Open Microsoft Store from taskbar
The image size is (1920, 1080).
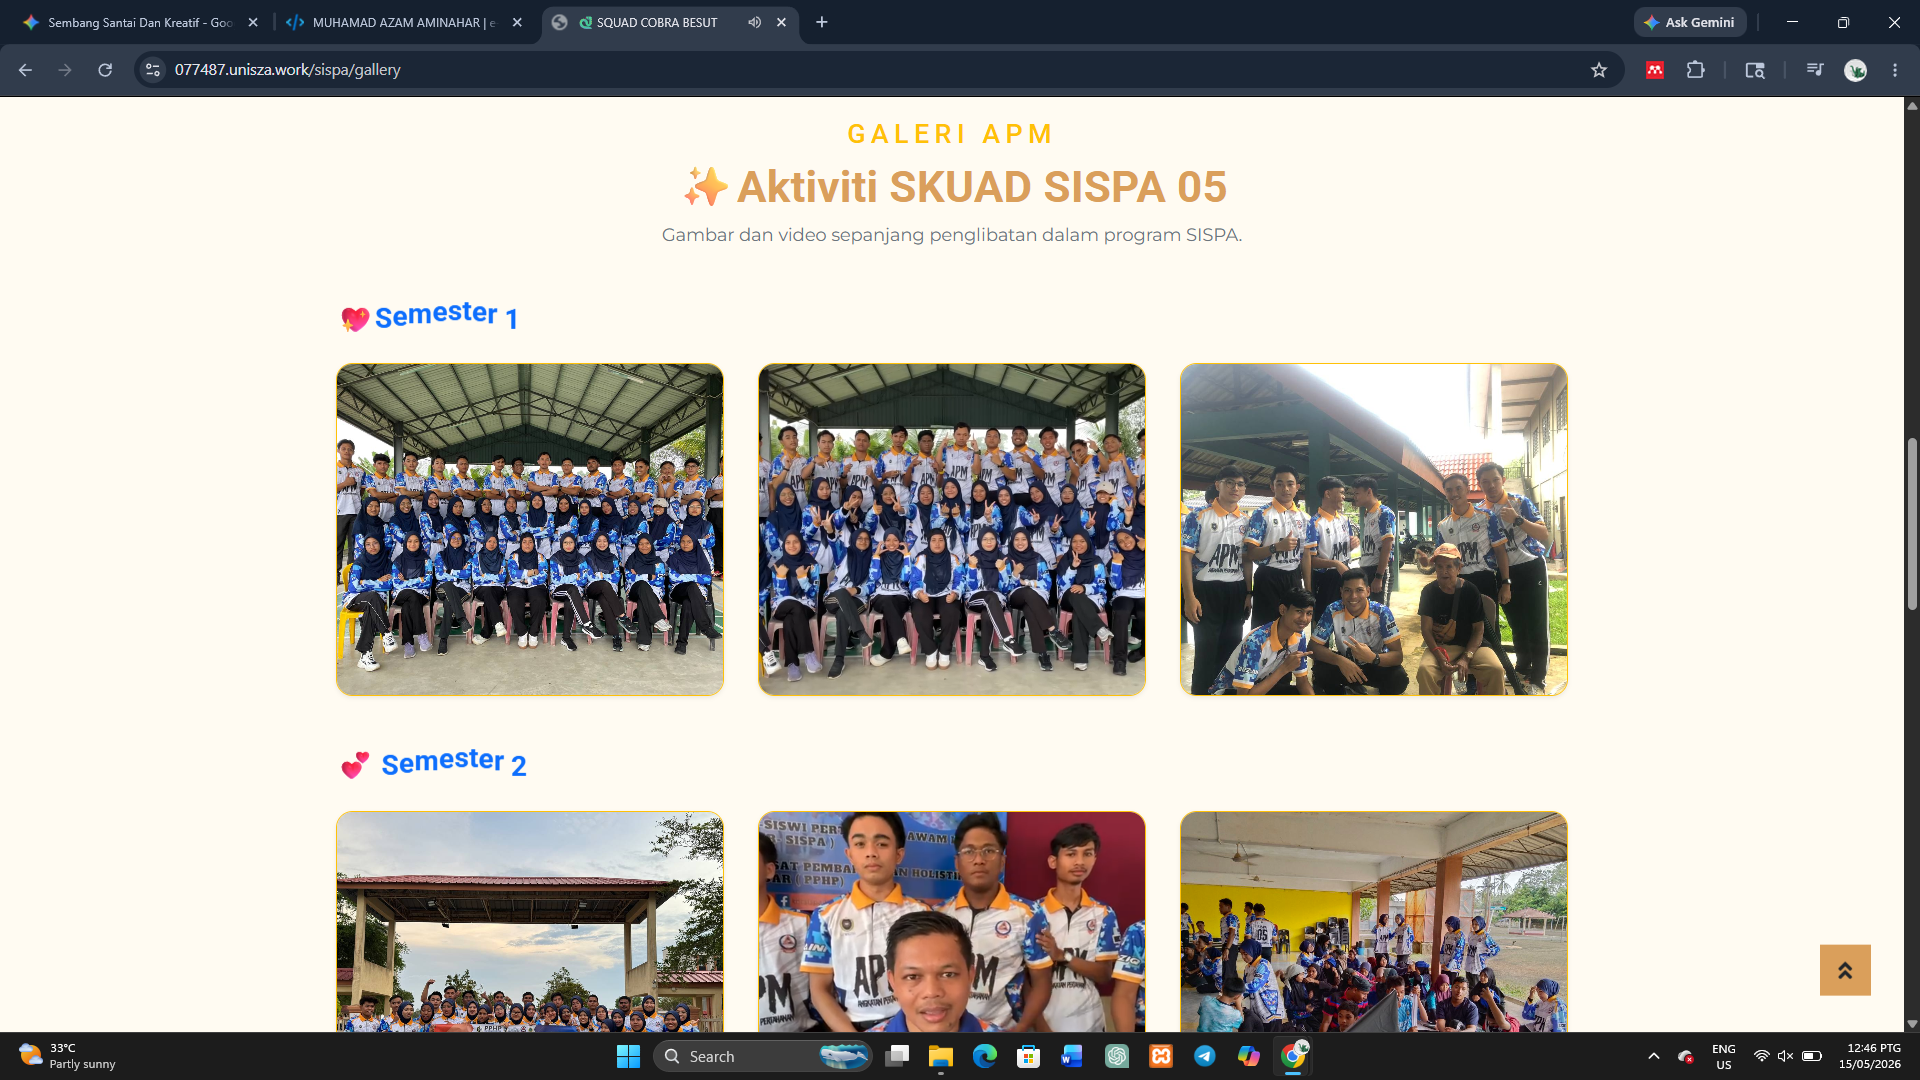click(x=1029, y=1056)
